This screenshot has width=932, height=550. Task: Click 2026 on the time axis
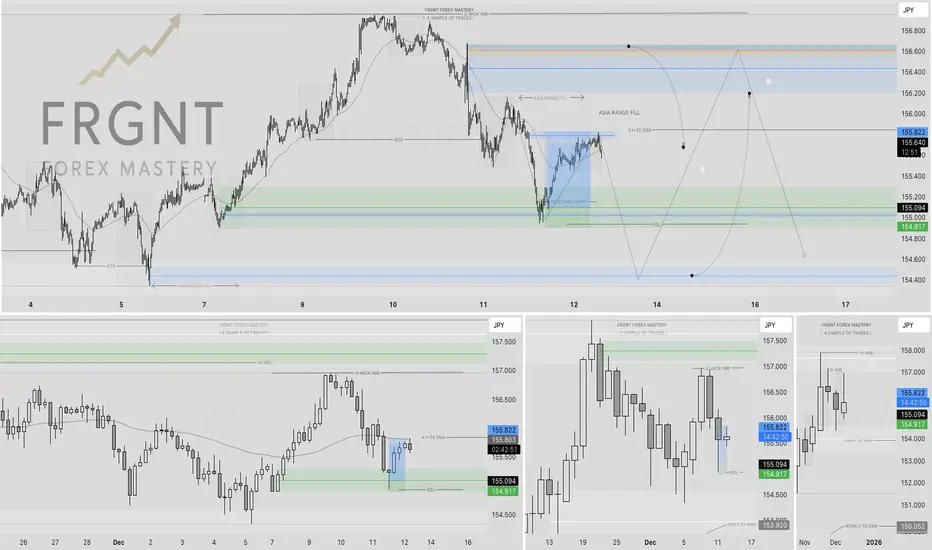click(874, 542)
